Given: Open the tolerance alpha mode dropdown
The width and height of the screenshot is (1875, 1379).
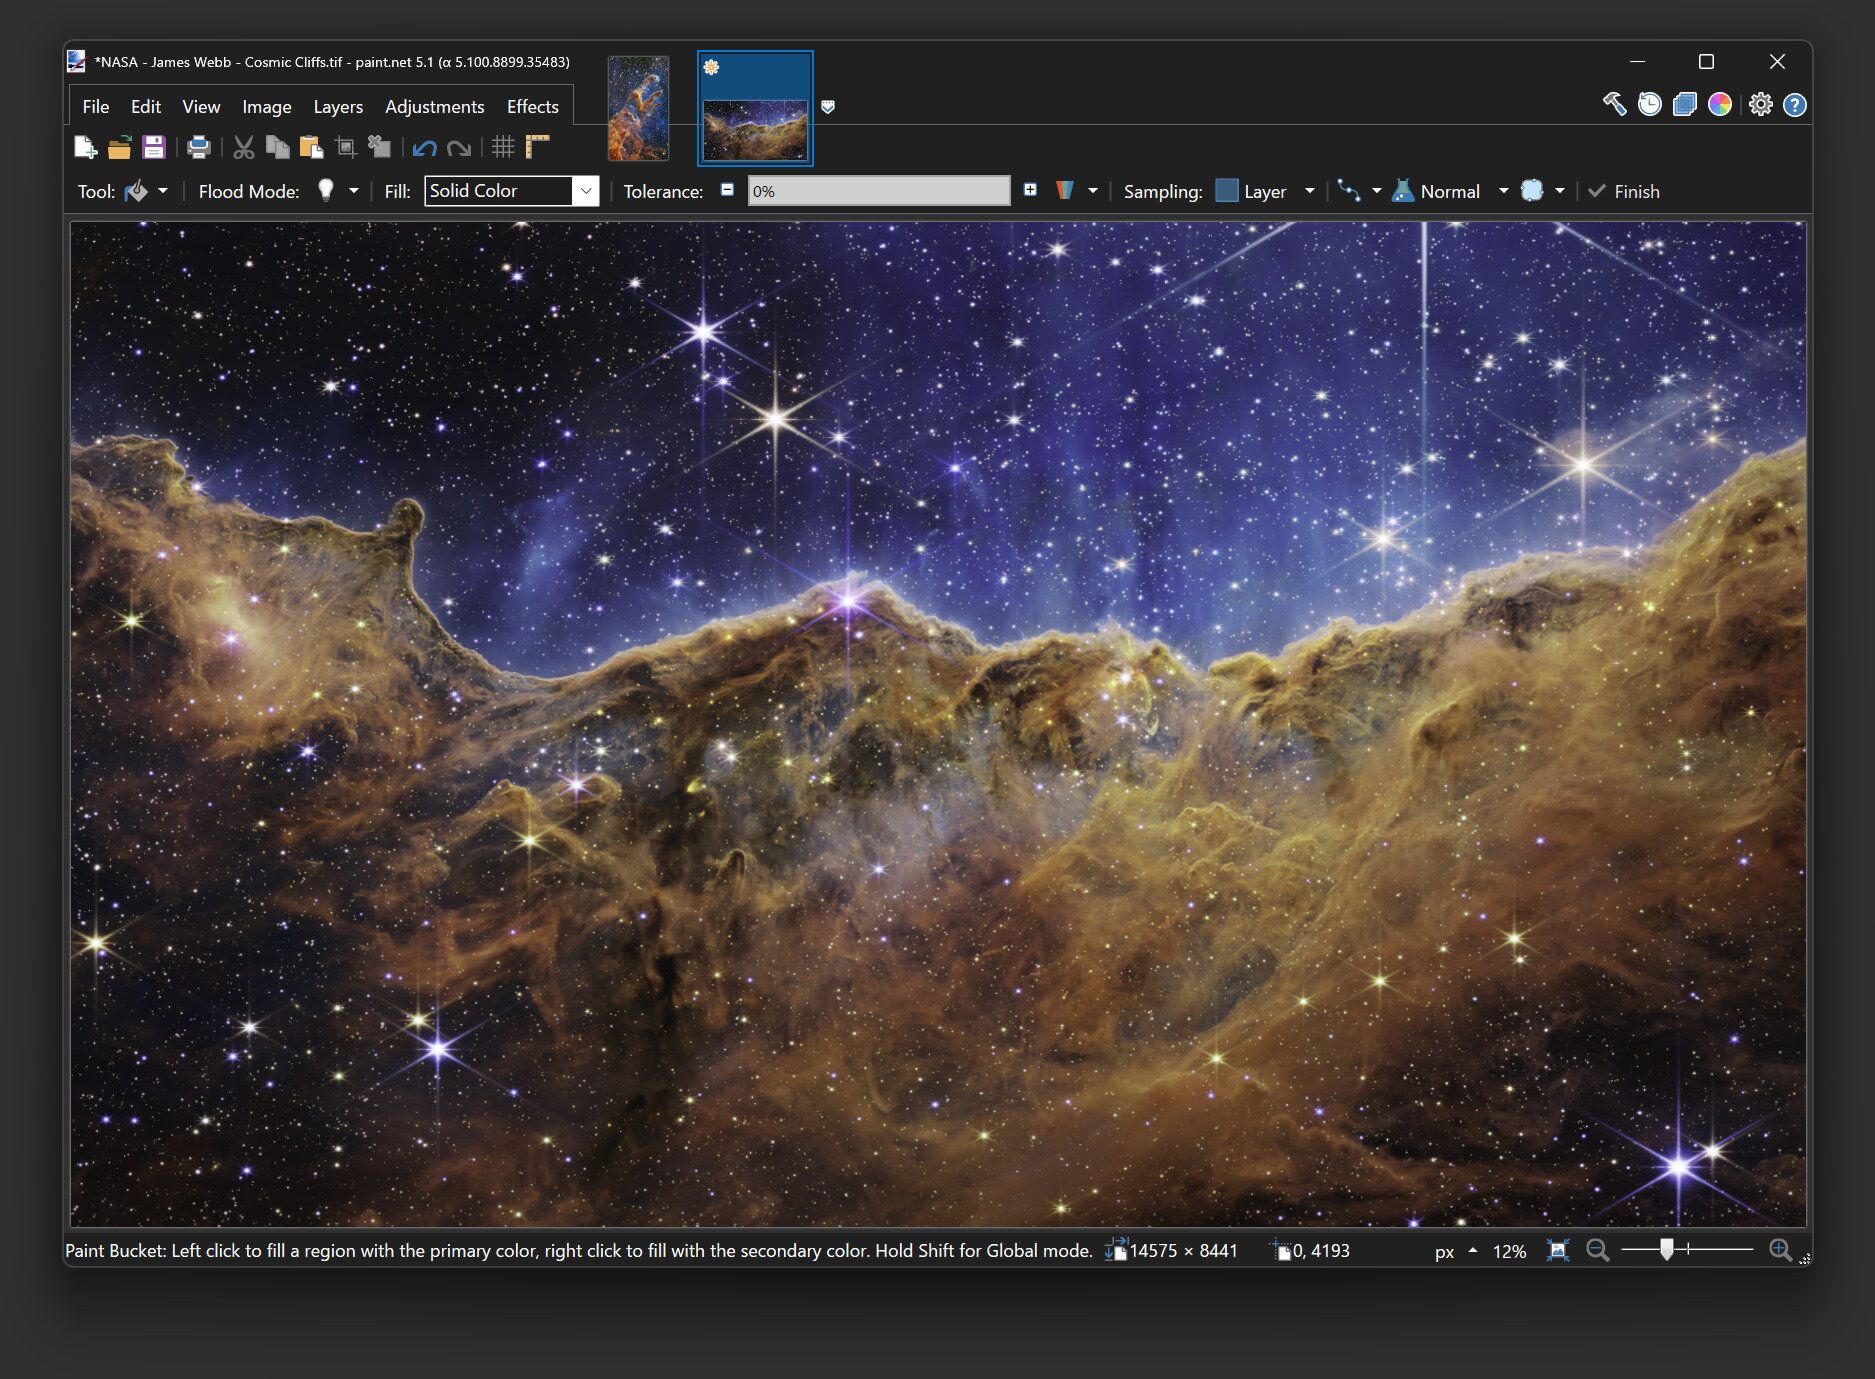Looking at the screenshot, I should pos(1076,190).
